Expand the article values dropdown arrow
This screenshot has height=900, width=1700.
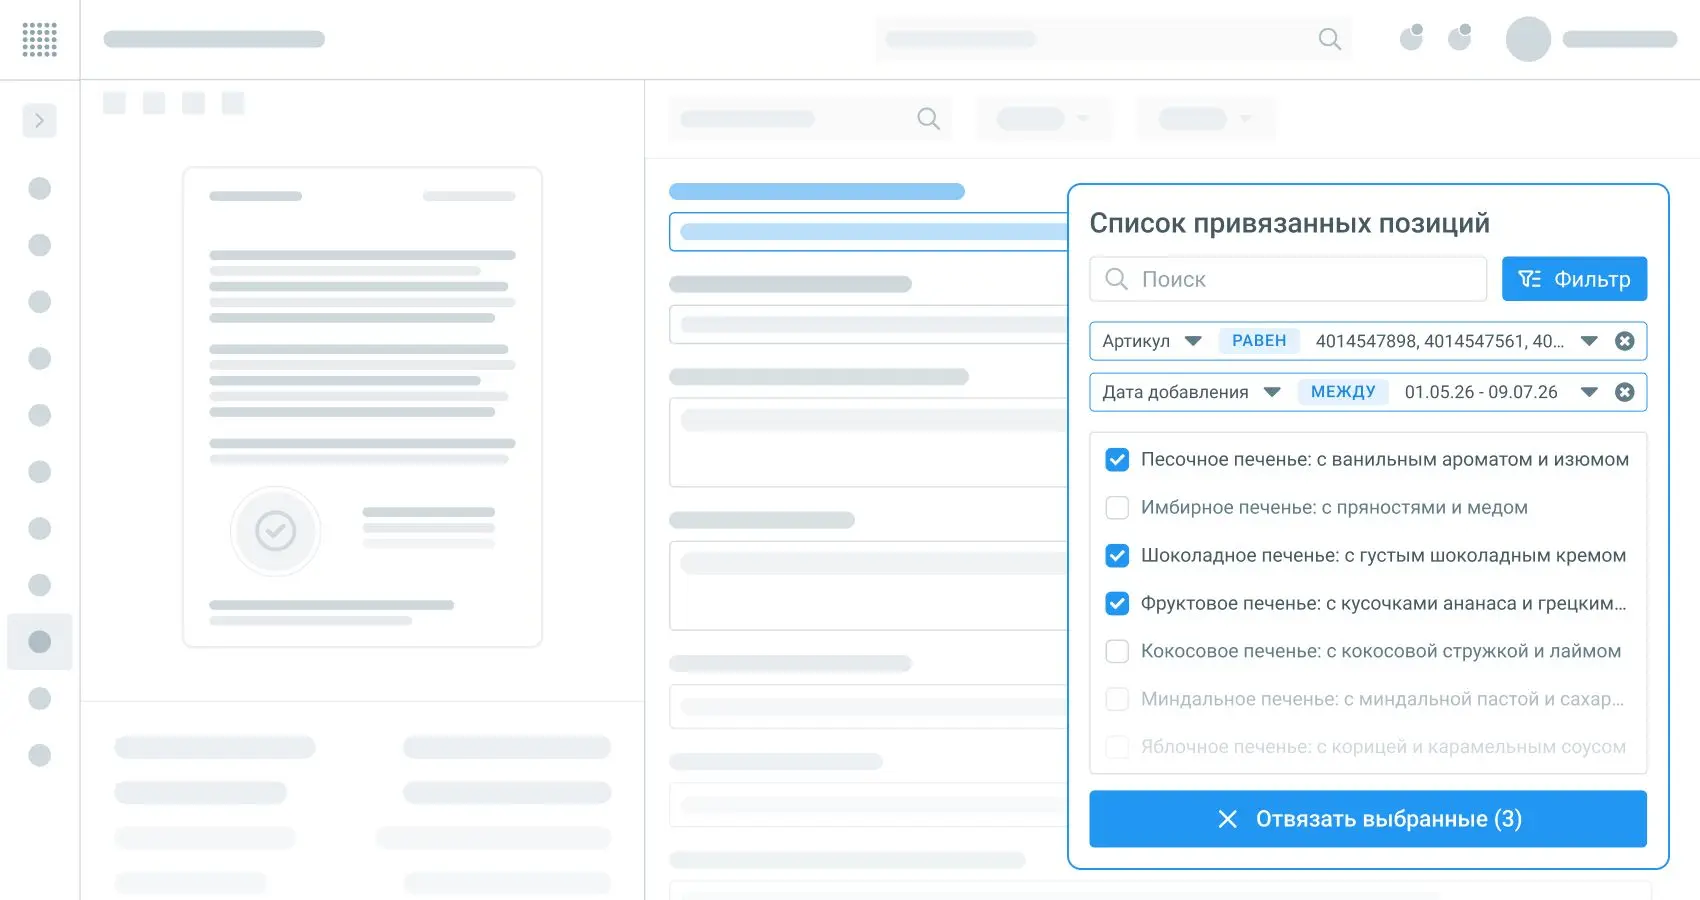[x=1589, y=341]
